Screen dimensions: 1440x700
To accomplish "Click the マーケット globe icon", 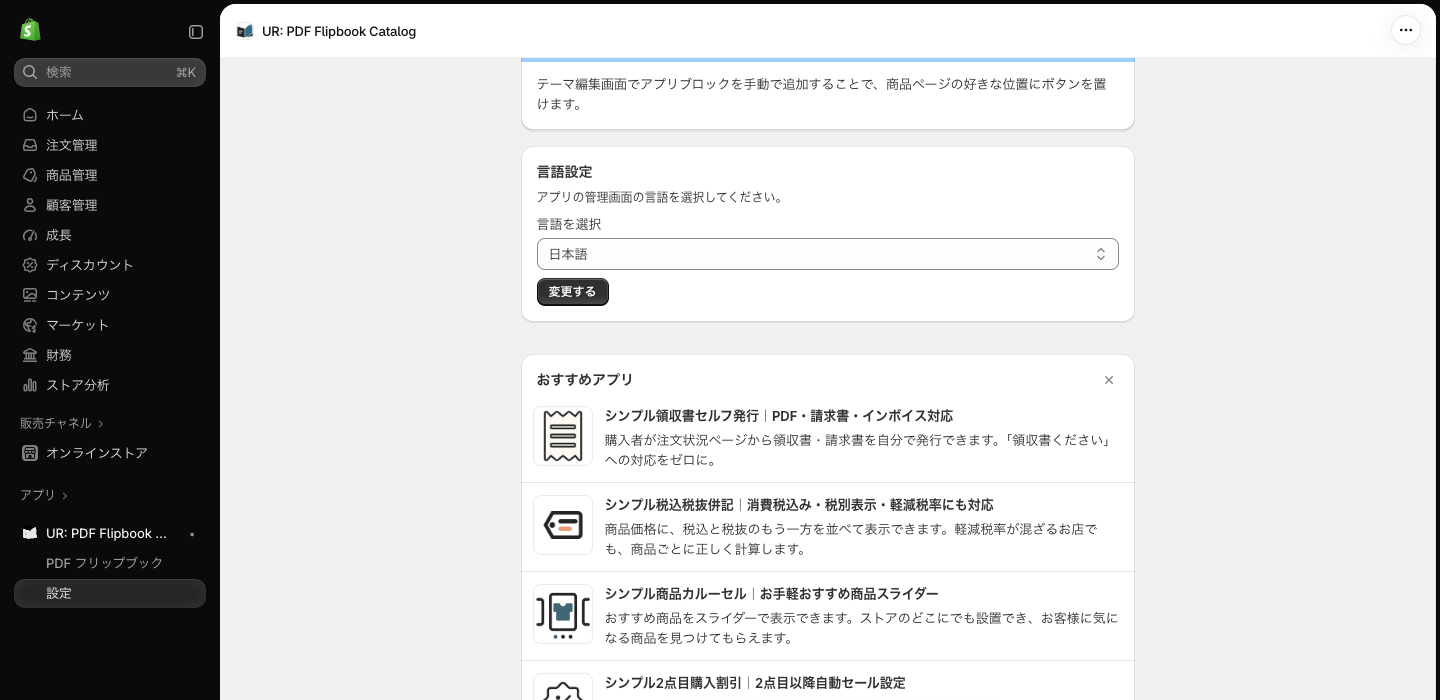I will pyautogui.click(x=30, y=325).
